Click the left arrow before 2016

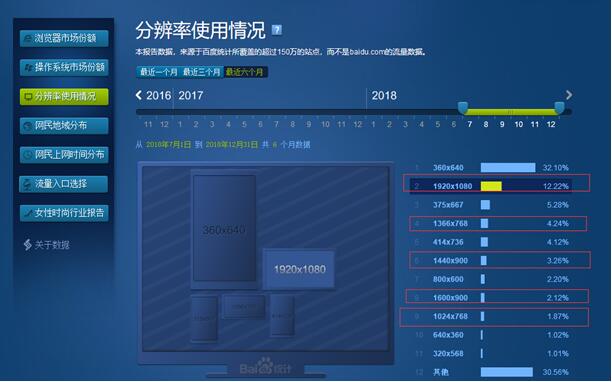click(139, 95)
